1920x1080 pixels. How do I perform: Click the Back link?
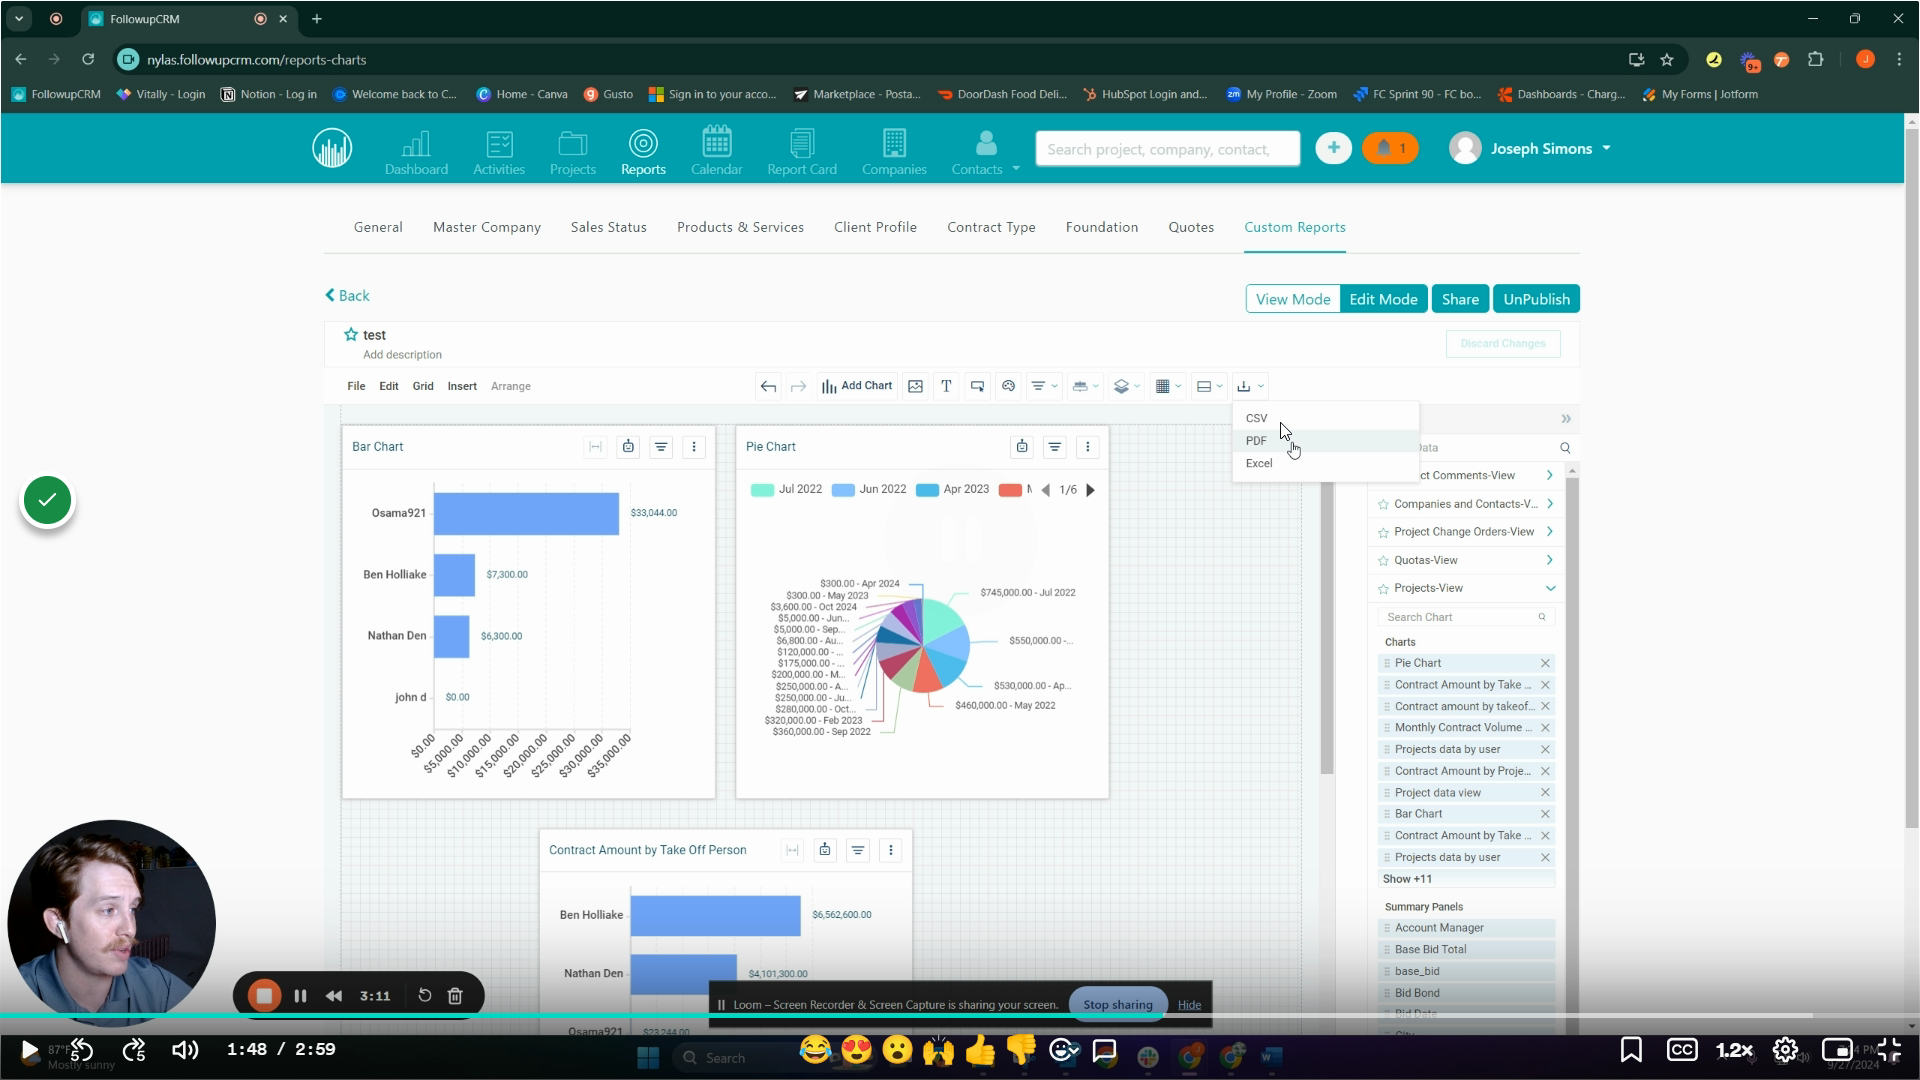[347, 296]
